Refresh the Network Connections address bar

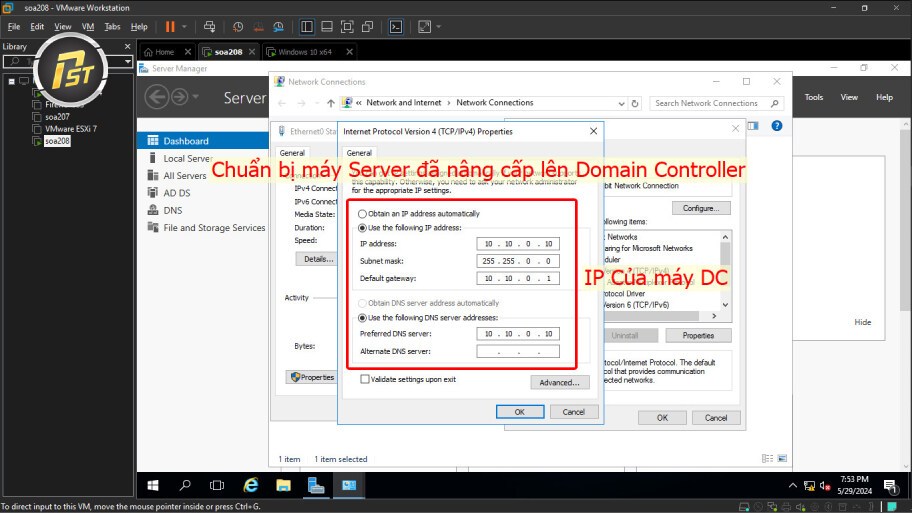635,103
